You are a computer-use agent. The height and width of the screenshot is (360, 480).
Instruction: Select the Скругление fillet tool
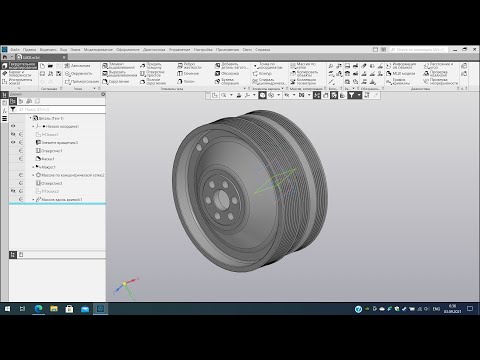[x=116, y=81]
